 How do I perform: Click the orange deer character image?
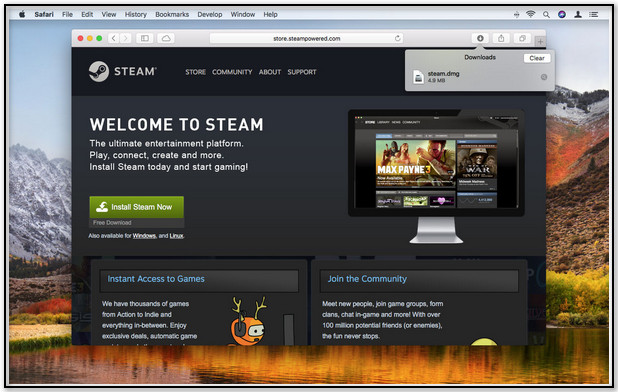[248, 321]
